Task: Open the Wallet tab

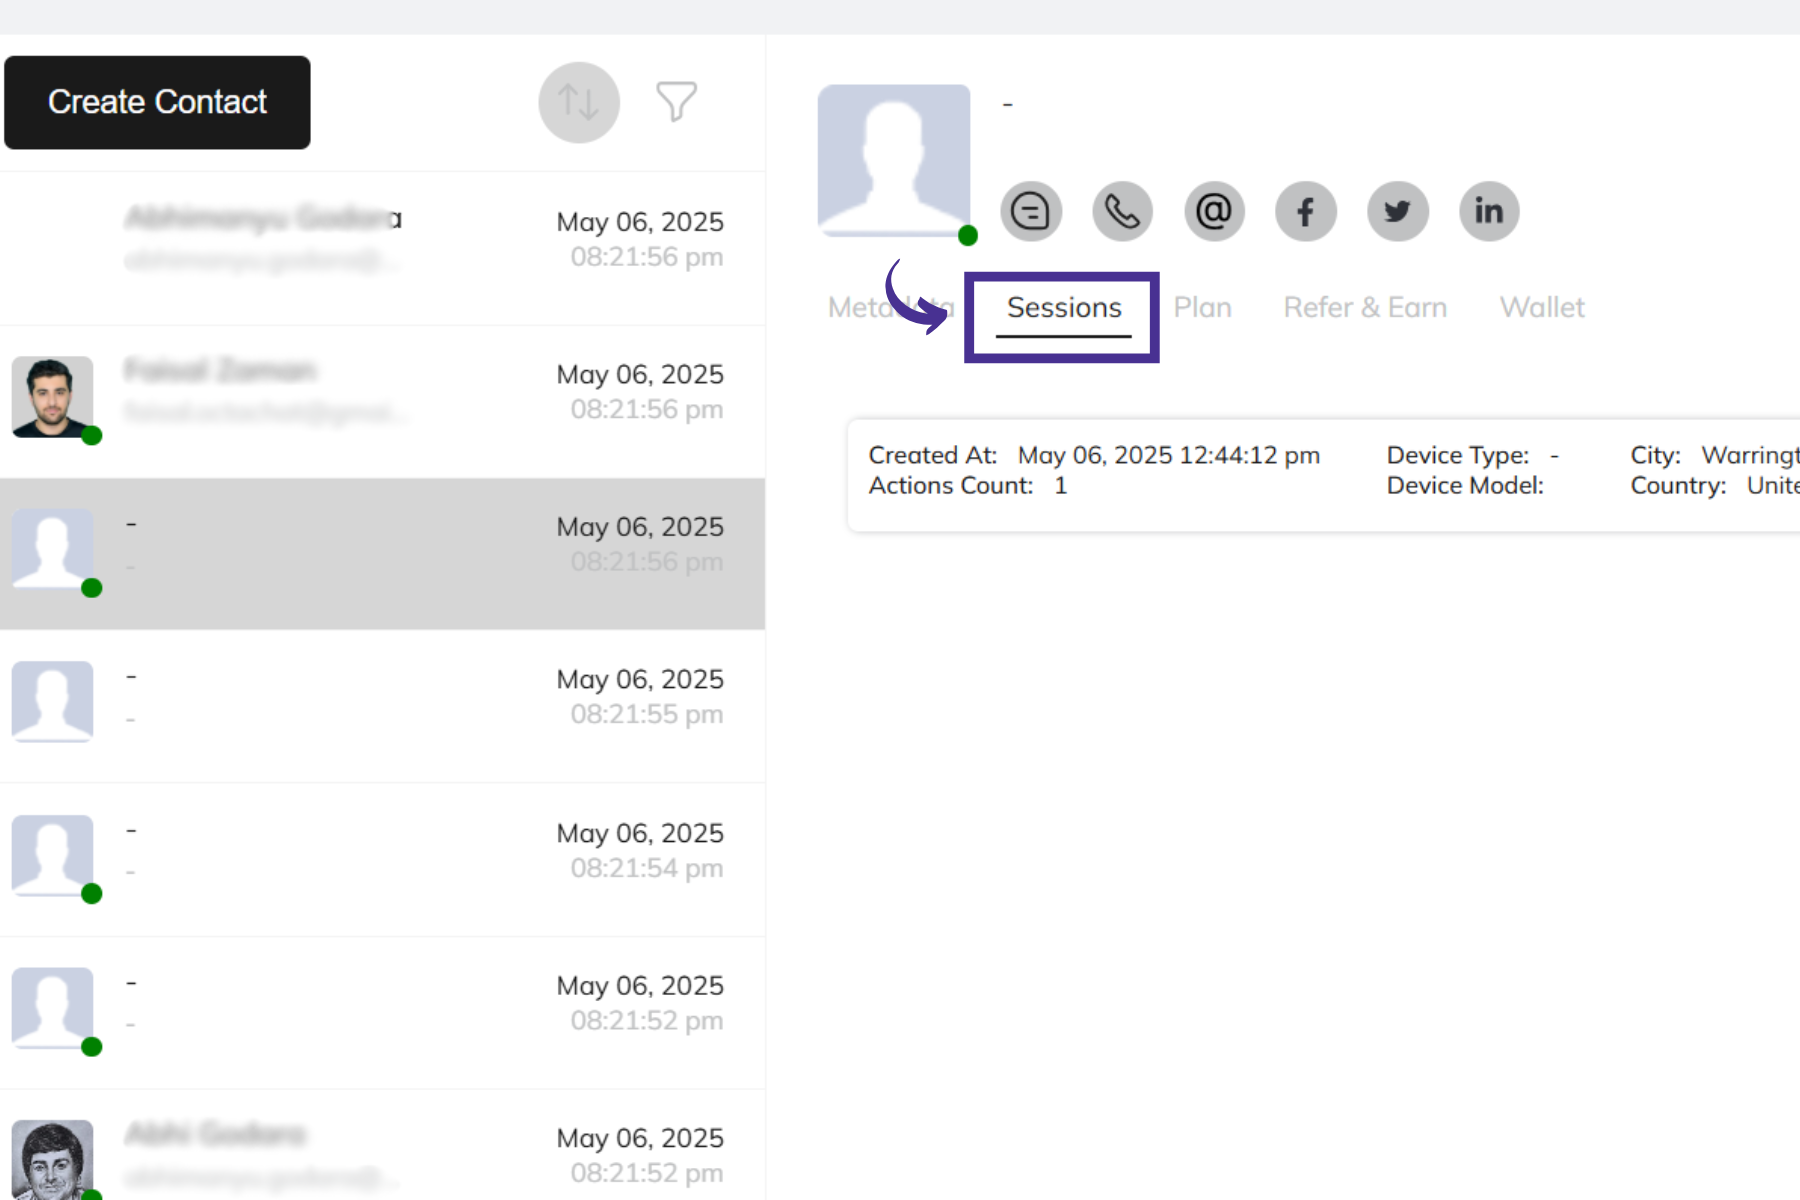Action: [1541, 308]
